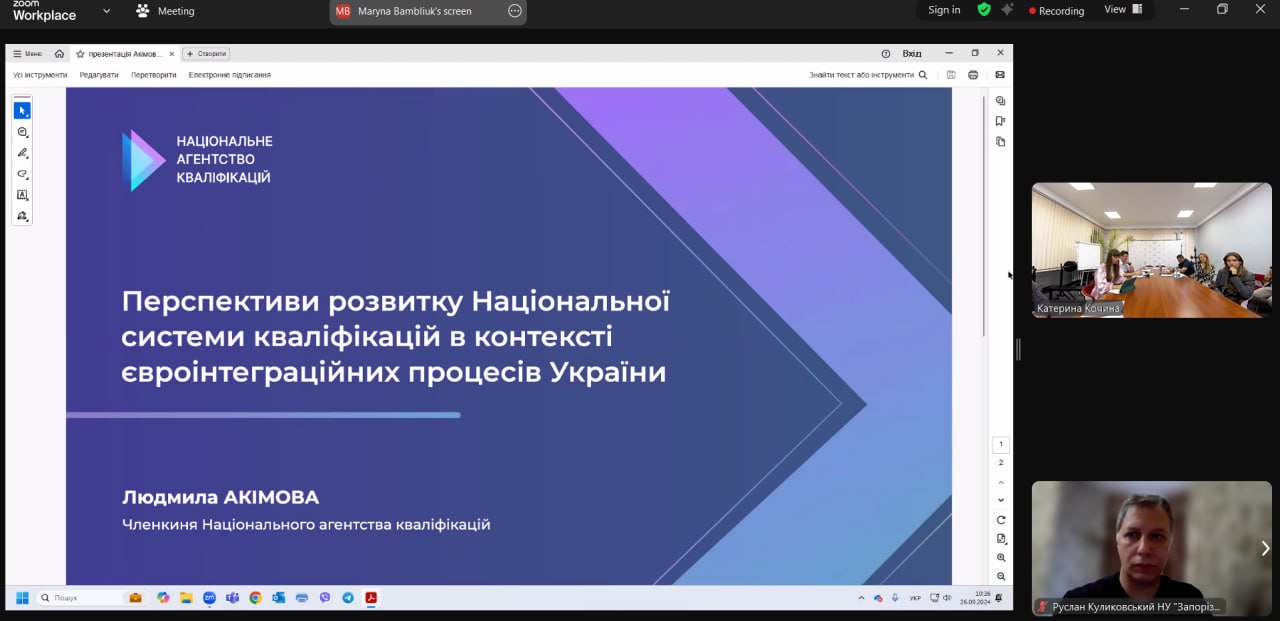Screen dimensions: 1280x621
Task: Open the Редагувати menu
Action: (99, 75)
